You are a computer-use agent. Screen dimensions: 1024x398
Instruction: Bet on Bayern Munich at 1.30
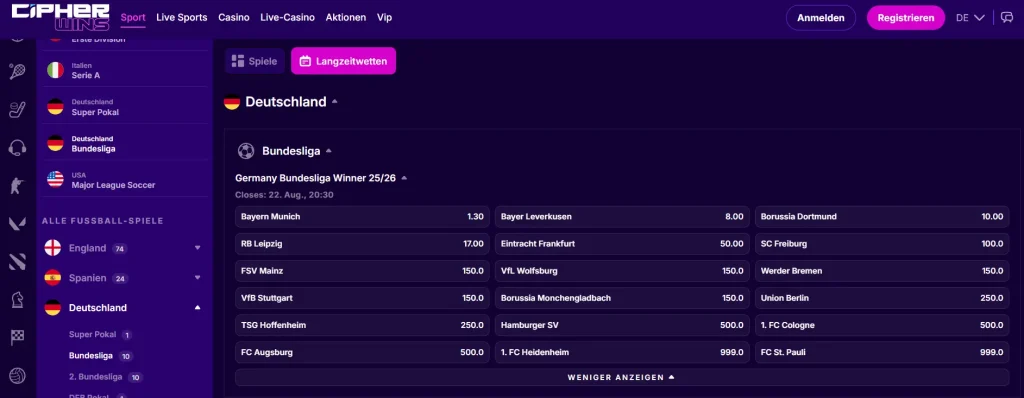(362, 216)
